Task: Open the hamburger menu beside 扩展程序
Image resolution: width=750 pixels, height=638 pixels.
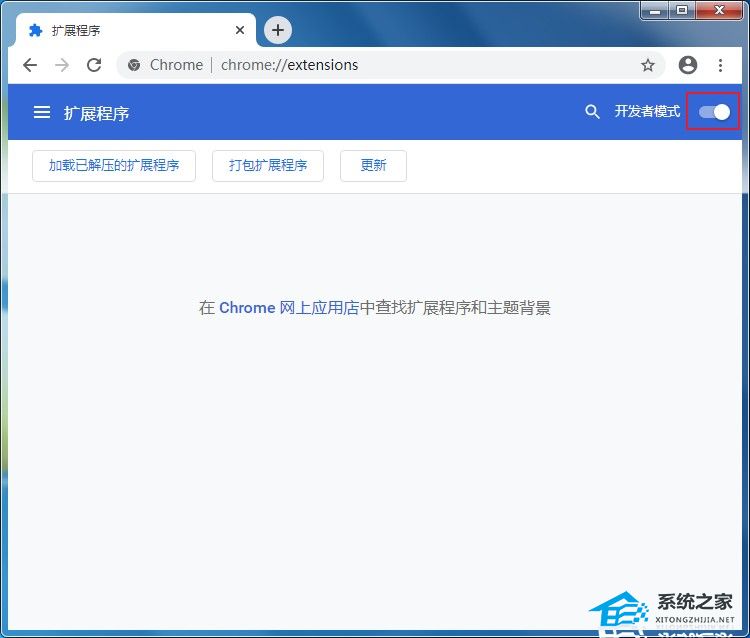Action: click(42, 113)
